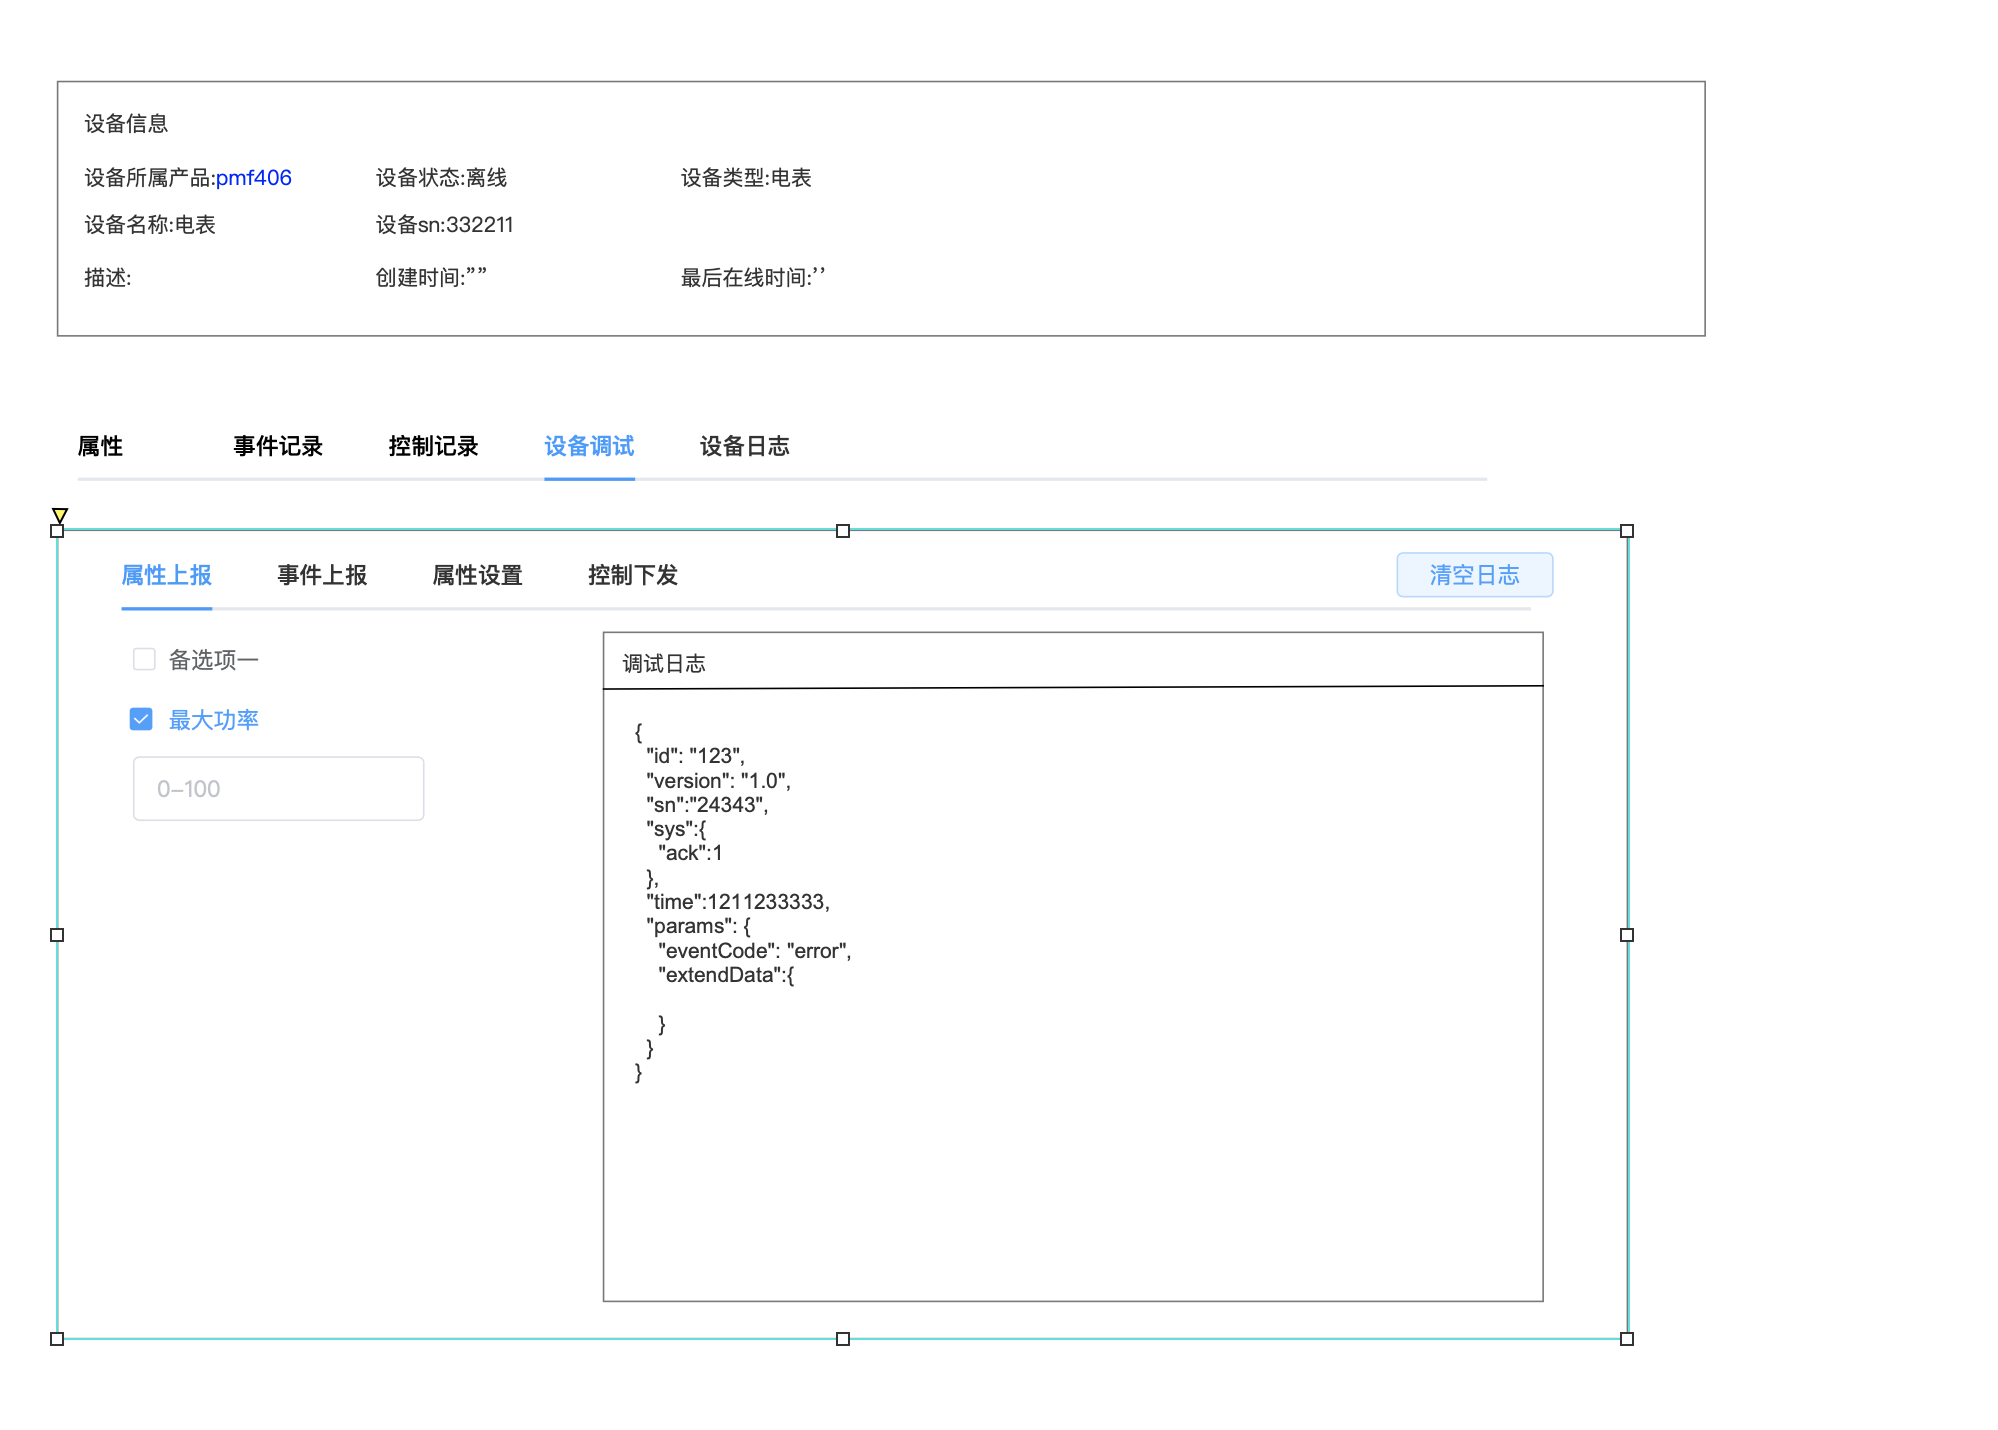This screenshot has height=1430, width=1998.
Task: Click the top-right selection resize handle
Action: (x=1626, y=531)
